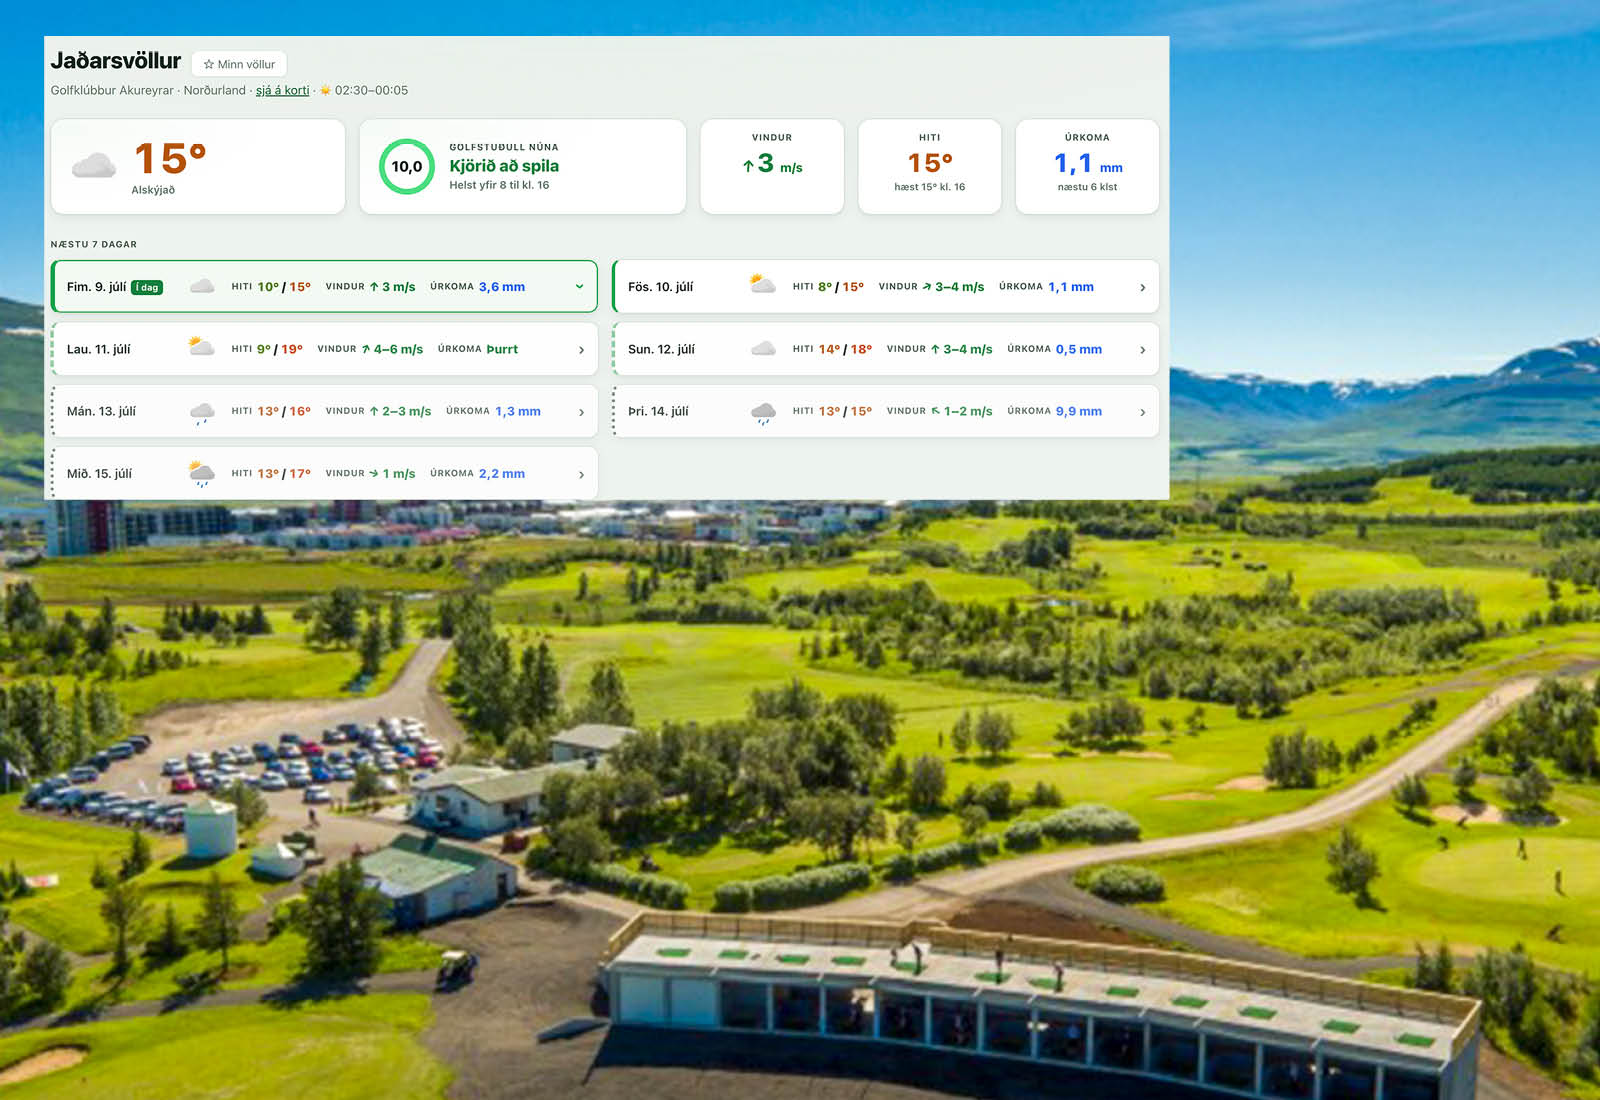The height and width of the screenshot is (1100, 1600).
Task: Select the Jaðarsvöllur course title
Action: point(116,61)
